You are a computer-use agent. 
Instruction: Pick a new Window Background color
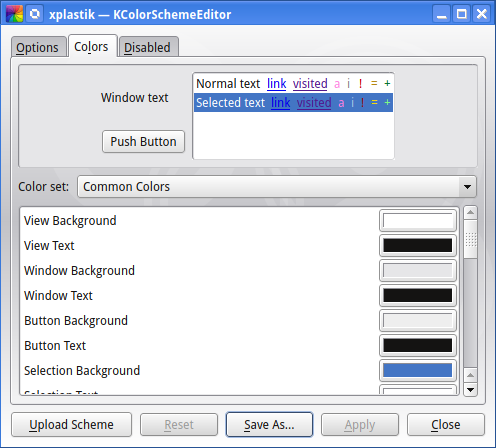pyautogui.click(x=418, y=270)
